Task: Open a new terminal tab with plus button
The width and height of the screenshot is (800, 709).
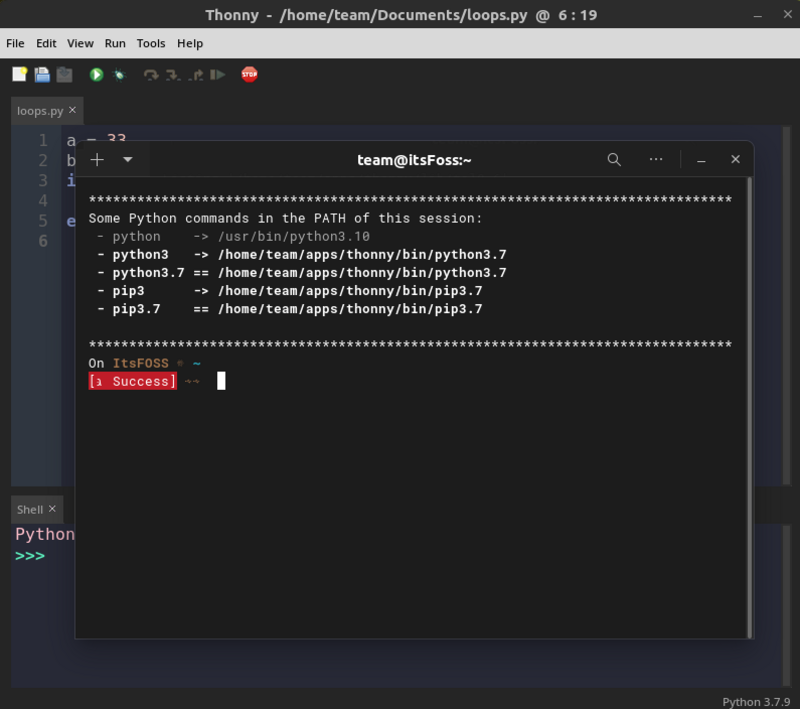Action: (96, 159)
